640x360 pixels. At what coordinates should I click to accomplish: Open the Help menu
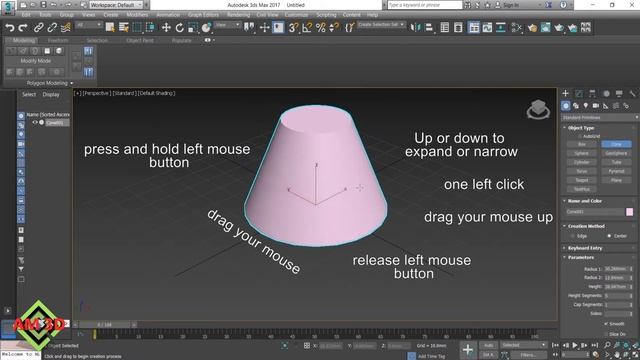pyautogui.click(x=372, y=15)
